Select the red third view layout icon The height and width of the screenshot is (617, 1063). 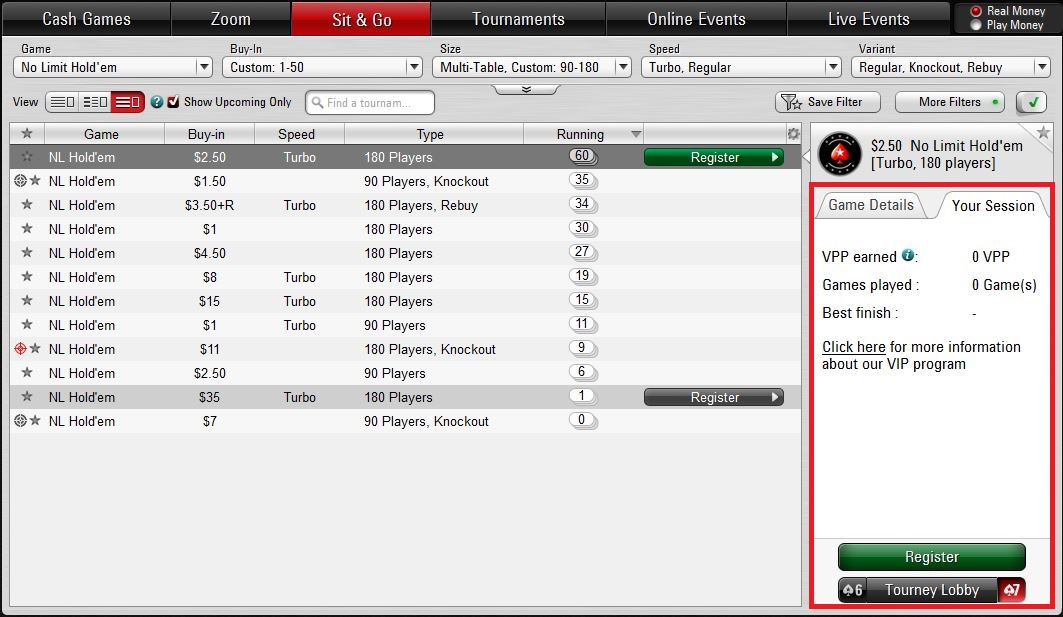(127, 102)
